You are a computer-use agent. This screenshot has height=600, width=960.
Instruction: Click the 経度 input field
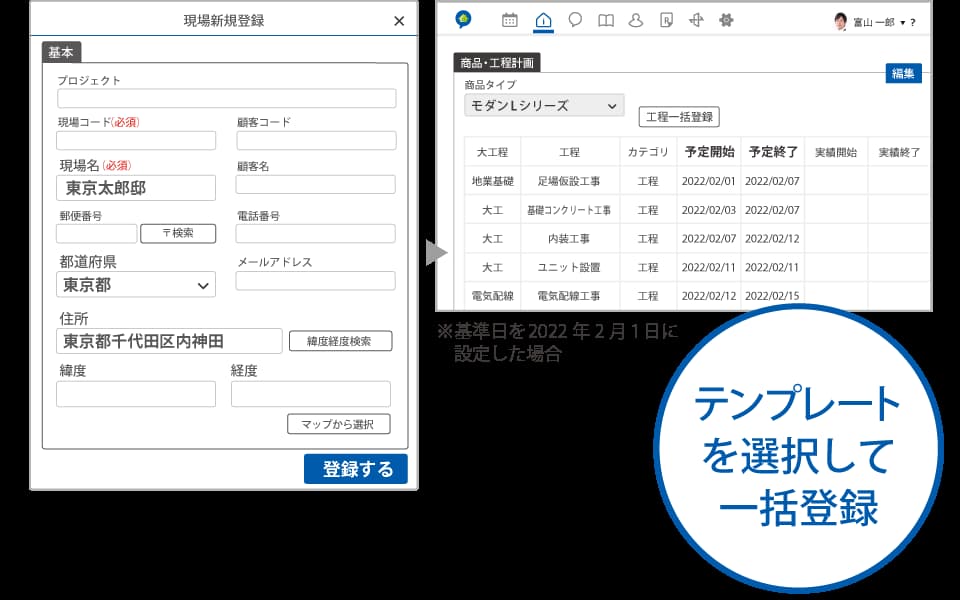(310, 394)
